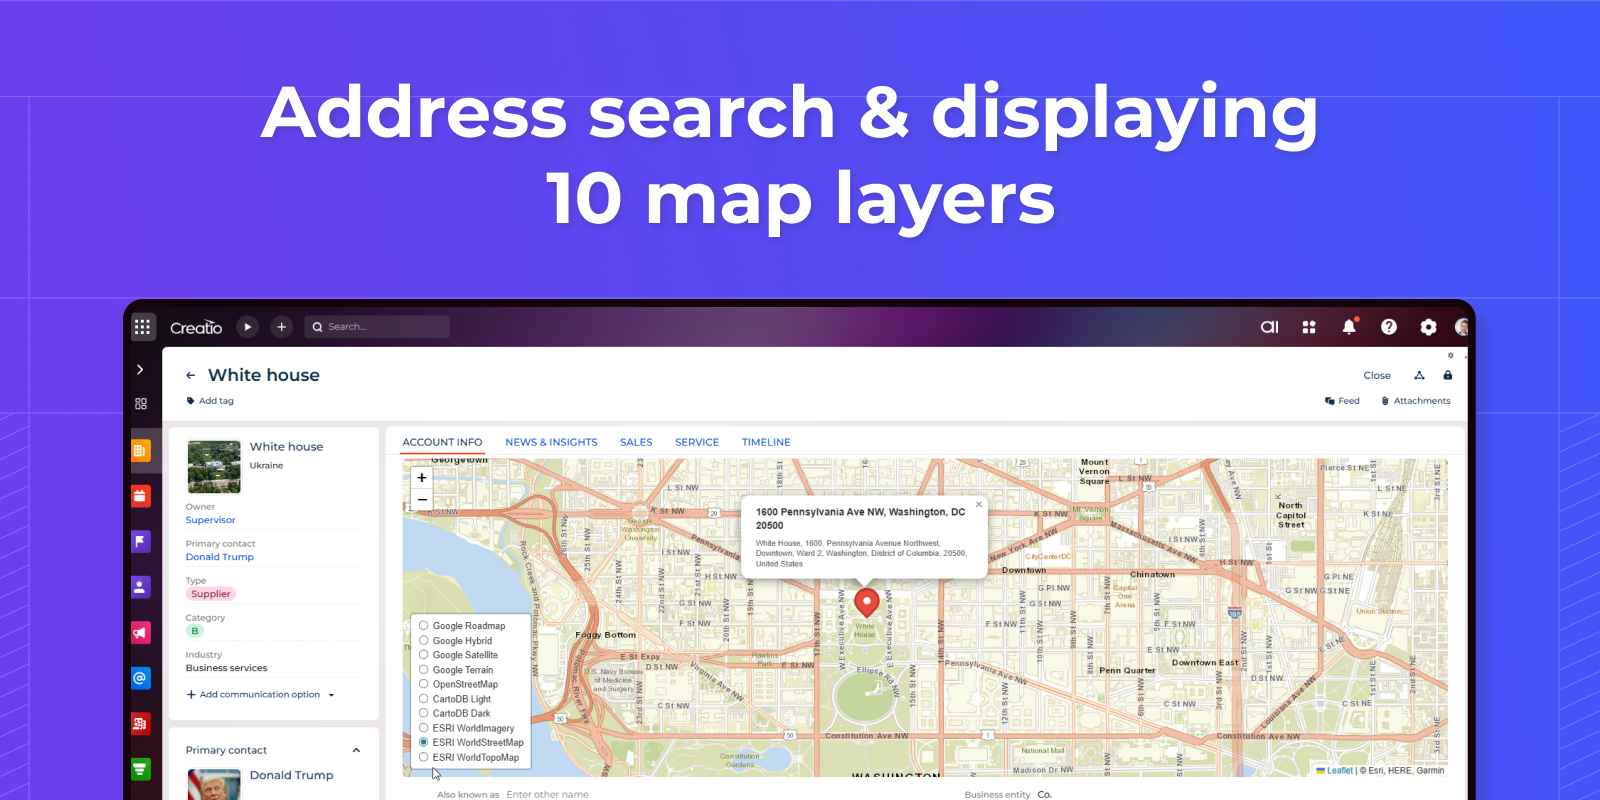Open the dark red section icon in sidebar
This screenshot has height=800, width=1600.
click(x=140, y=723)
